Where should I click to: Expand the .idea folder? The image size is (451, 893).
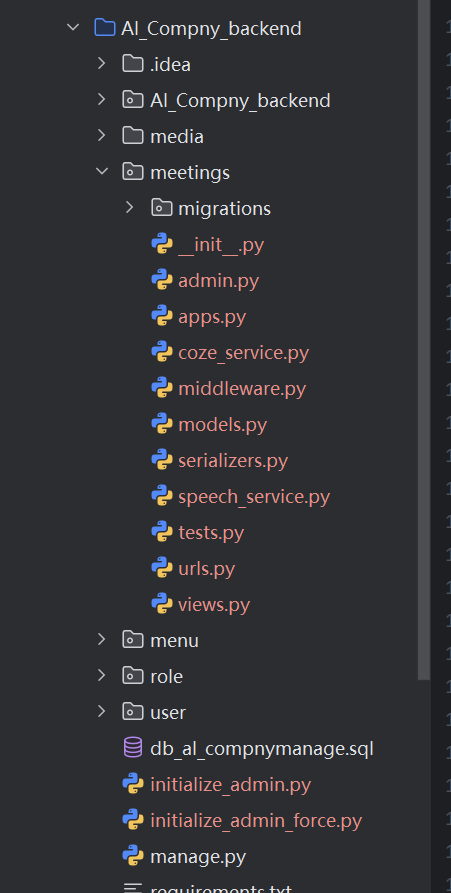[101, 63]
